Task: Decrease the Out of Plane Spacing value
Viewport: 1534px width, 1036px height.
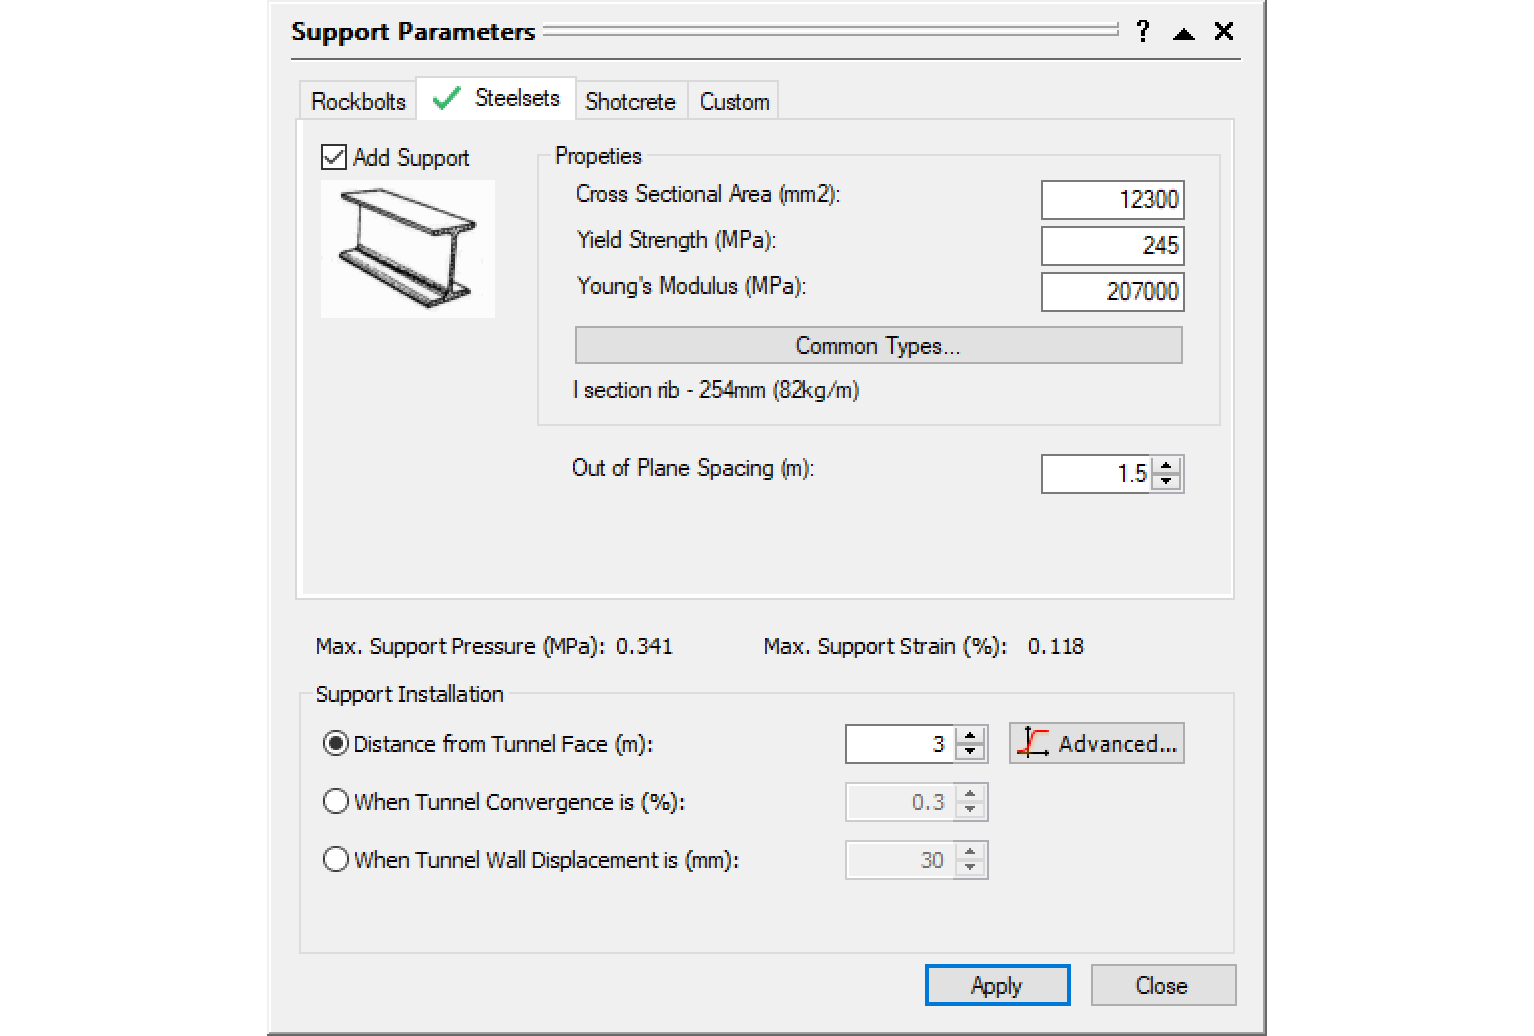Action: pos(1167,481)
